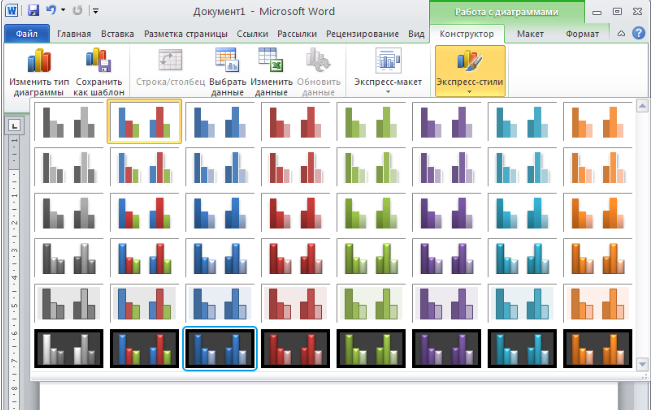Screen dimensions: 651x410
Task: Select the highlighted multicolor style in first row
Action: tap(144, 121)
